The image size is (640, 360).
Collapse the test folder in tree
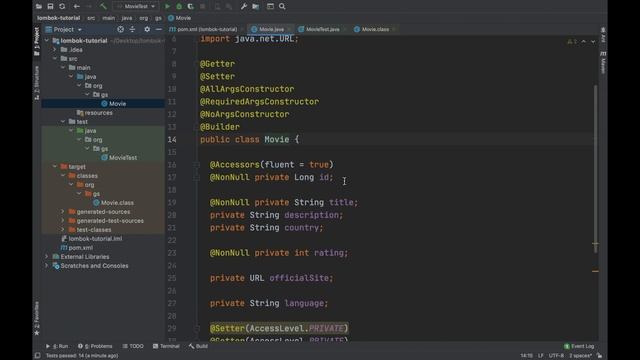point(63,122)
